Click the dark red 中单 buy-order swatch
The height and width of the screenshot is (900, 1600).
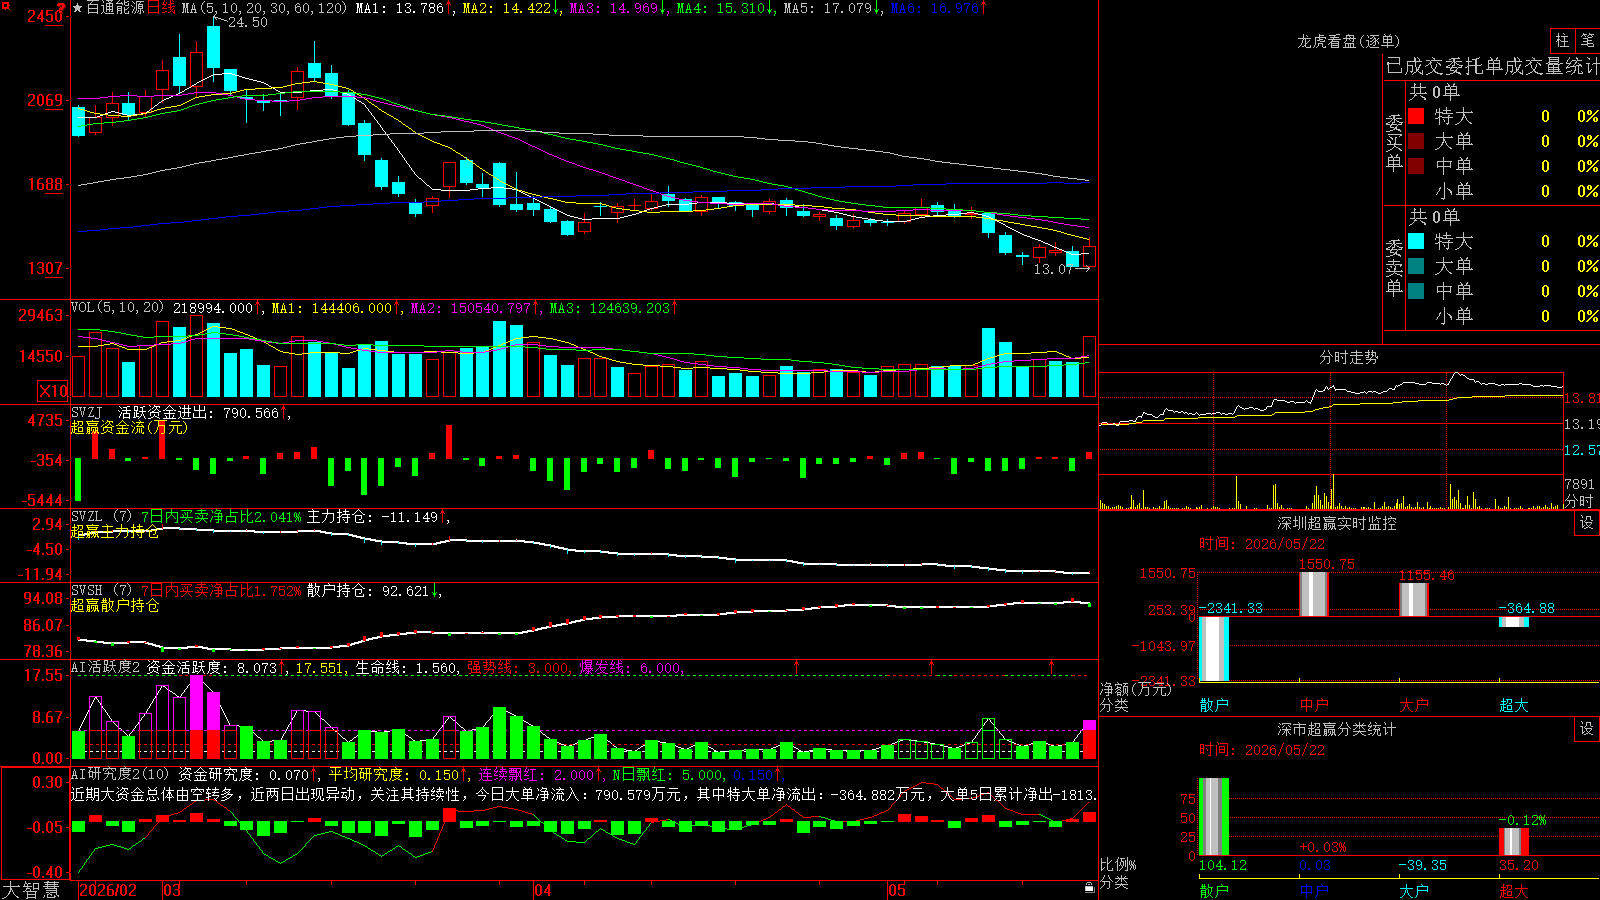[x=1416, y=166]
